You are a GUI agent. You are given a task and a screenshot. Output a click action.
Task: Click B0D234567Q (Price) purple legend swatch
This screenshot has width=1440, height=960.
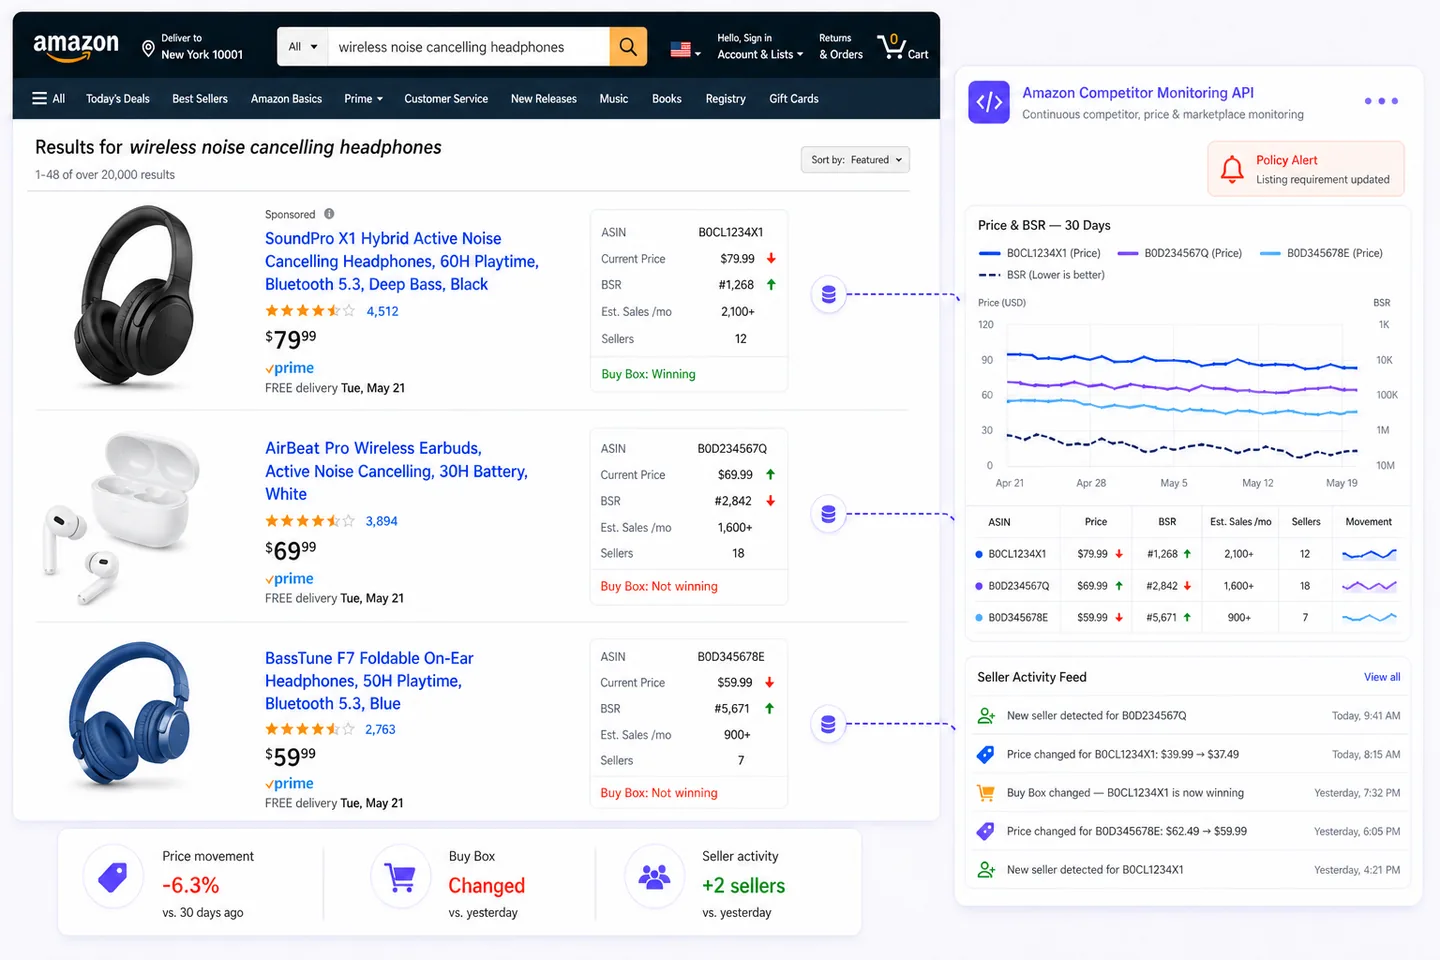(1128, 254)
